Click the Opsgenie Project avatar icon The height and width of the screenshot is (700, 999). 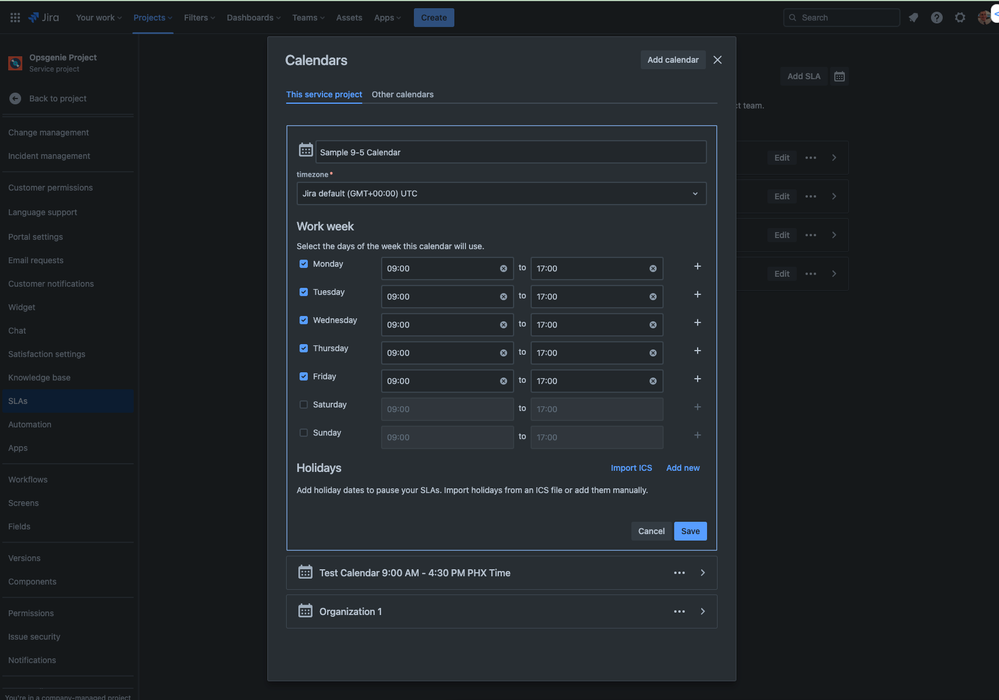click(x=15, y=63)
